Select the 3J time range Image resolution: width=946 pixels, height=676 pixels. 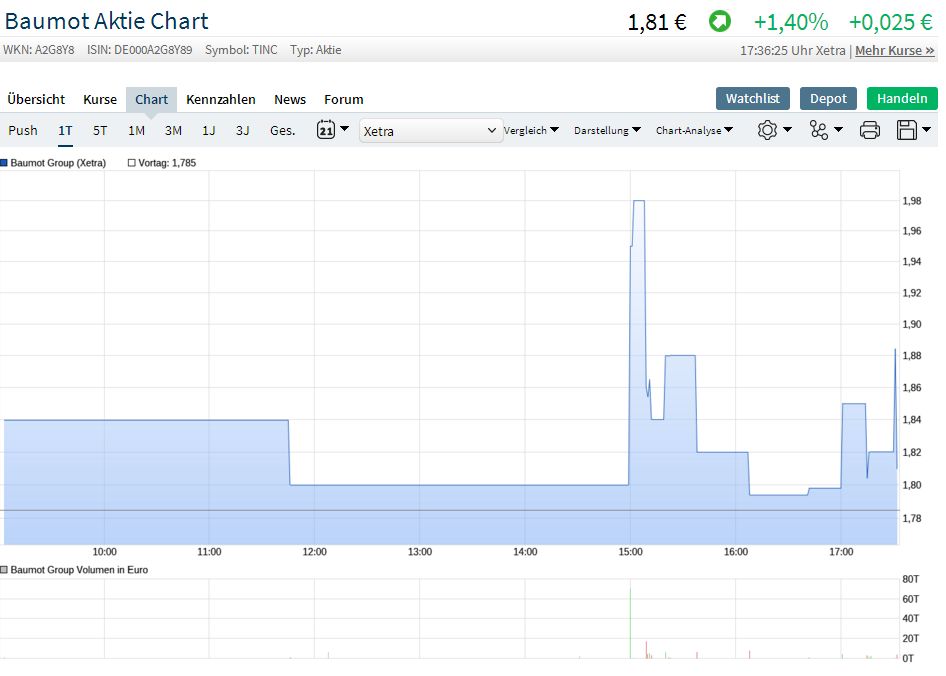coord(243,130)
